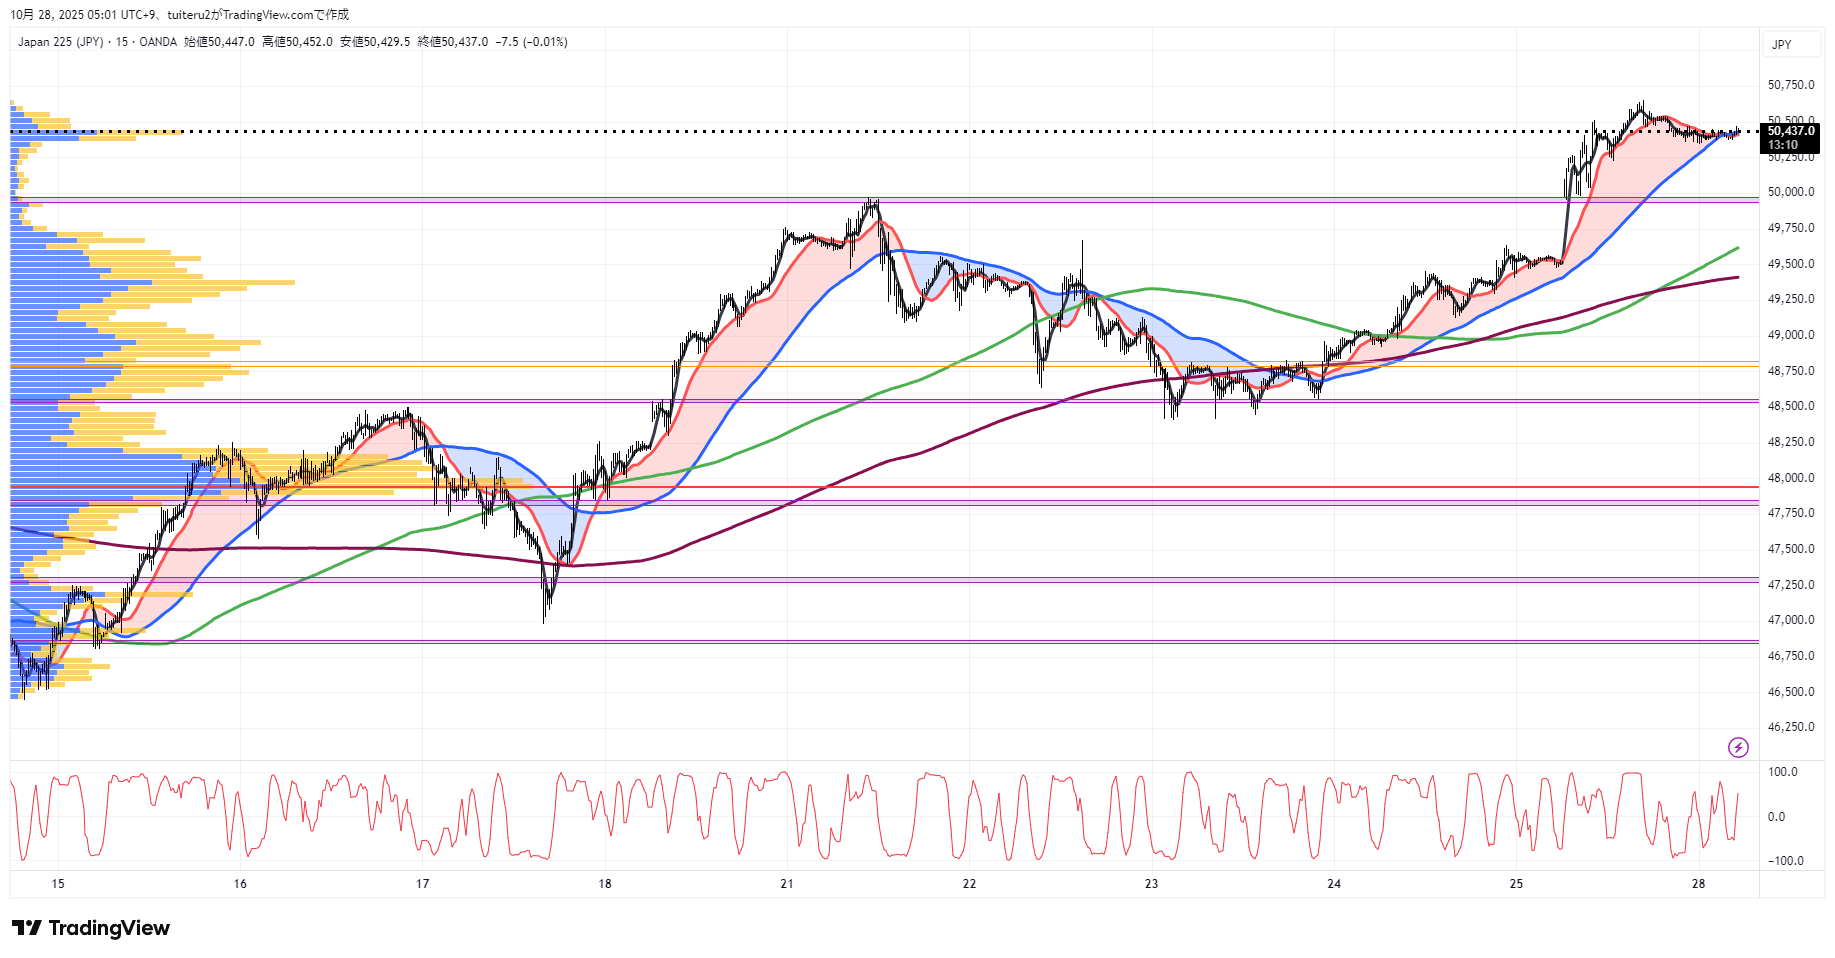Click date label 28 on time axis
Viewport: 1835px width, 958px height.
pos(1698,883)
